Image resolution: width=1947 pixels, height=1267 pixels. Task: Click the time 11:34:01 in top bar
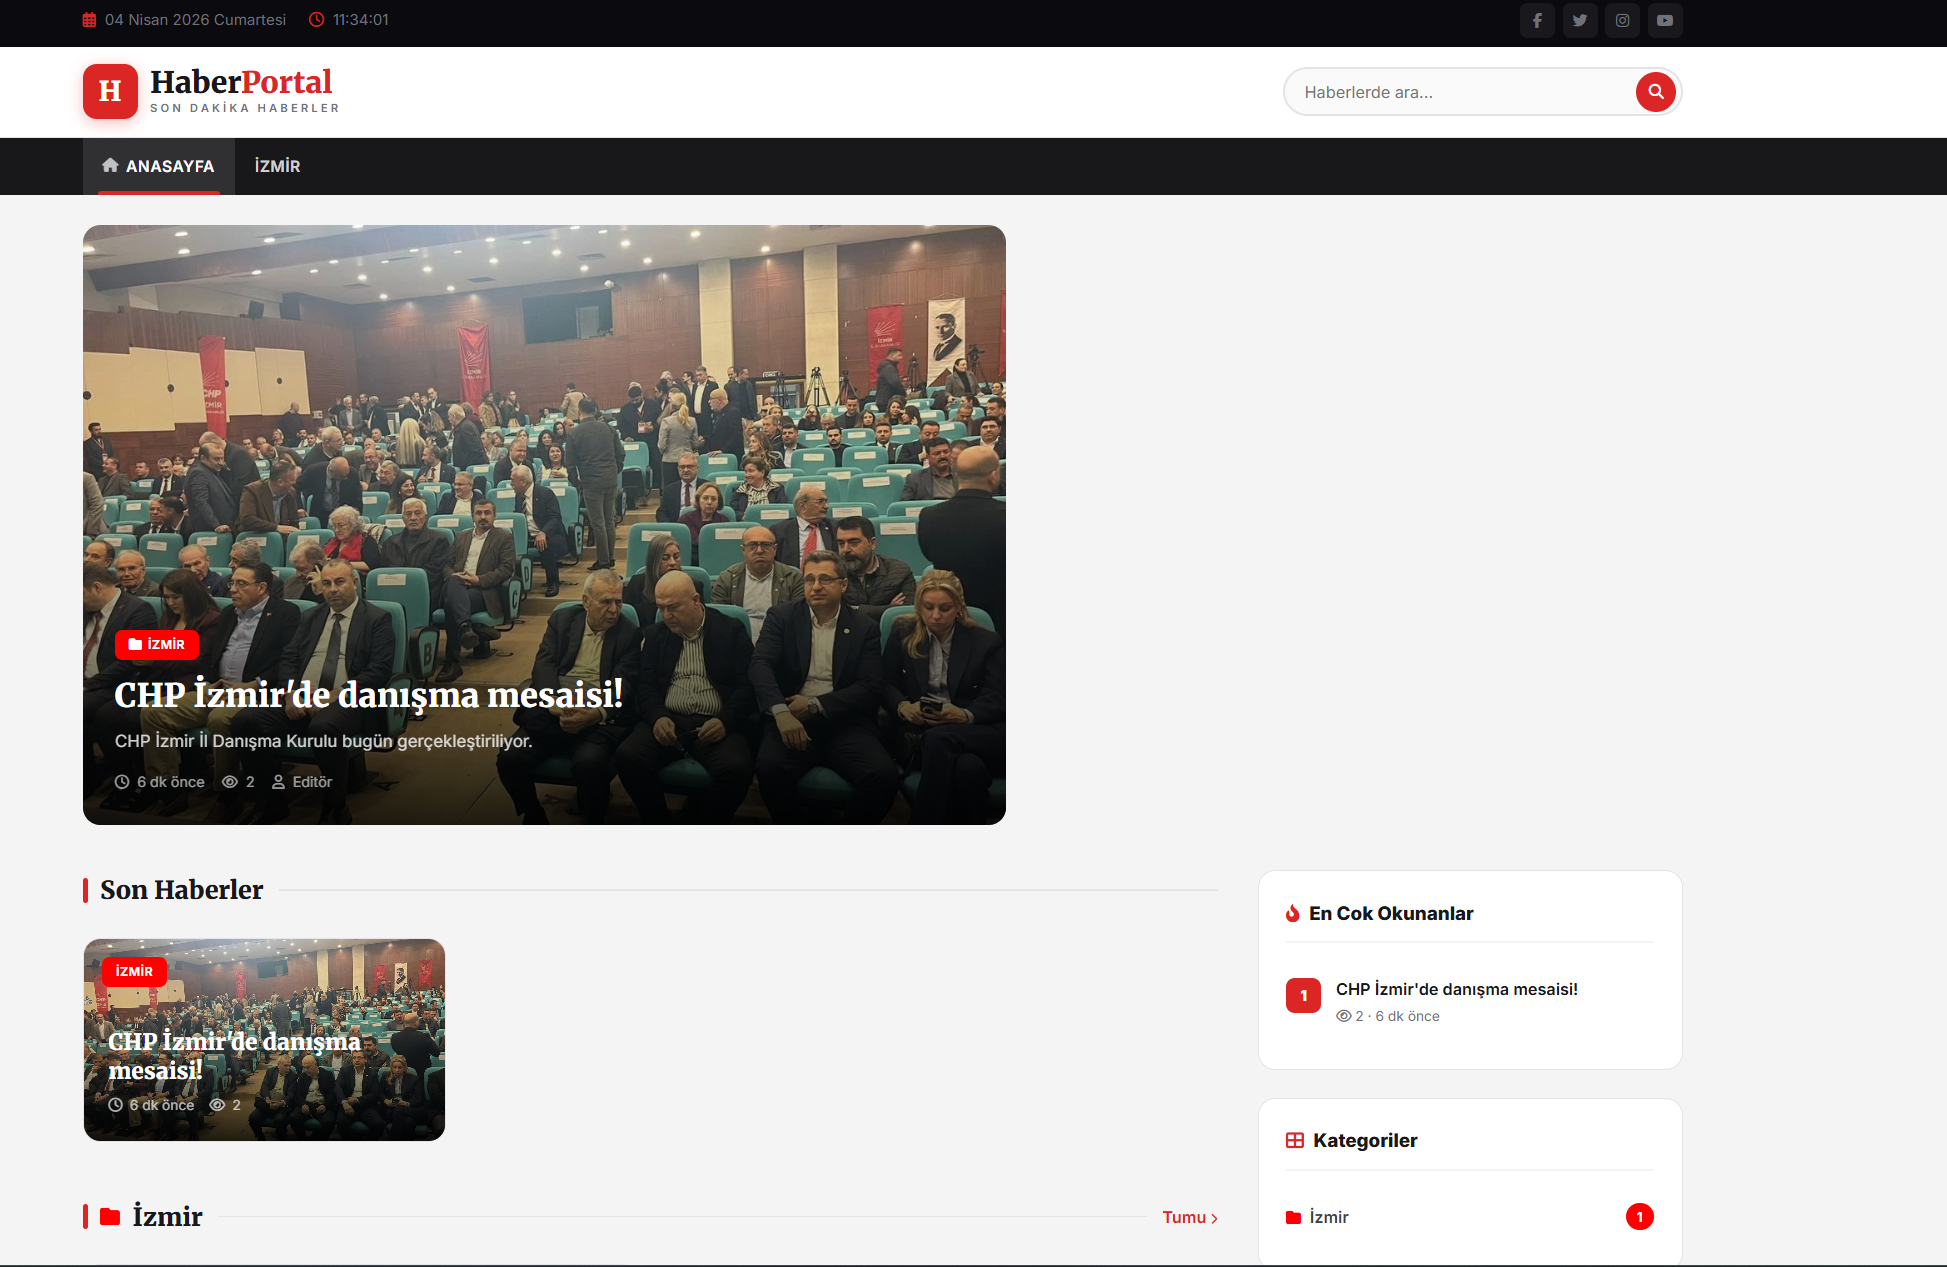click(x=361, y=20)
